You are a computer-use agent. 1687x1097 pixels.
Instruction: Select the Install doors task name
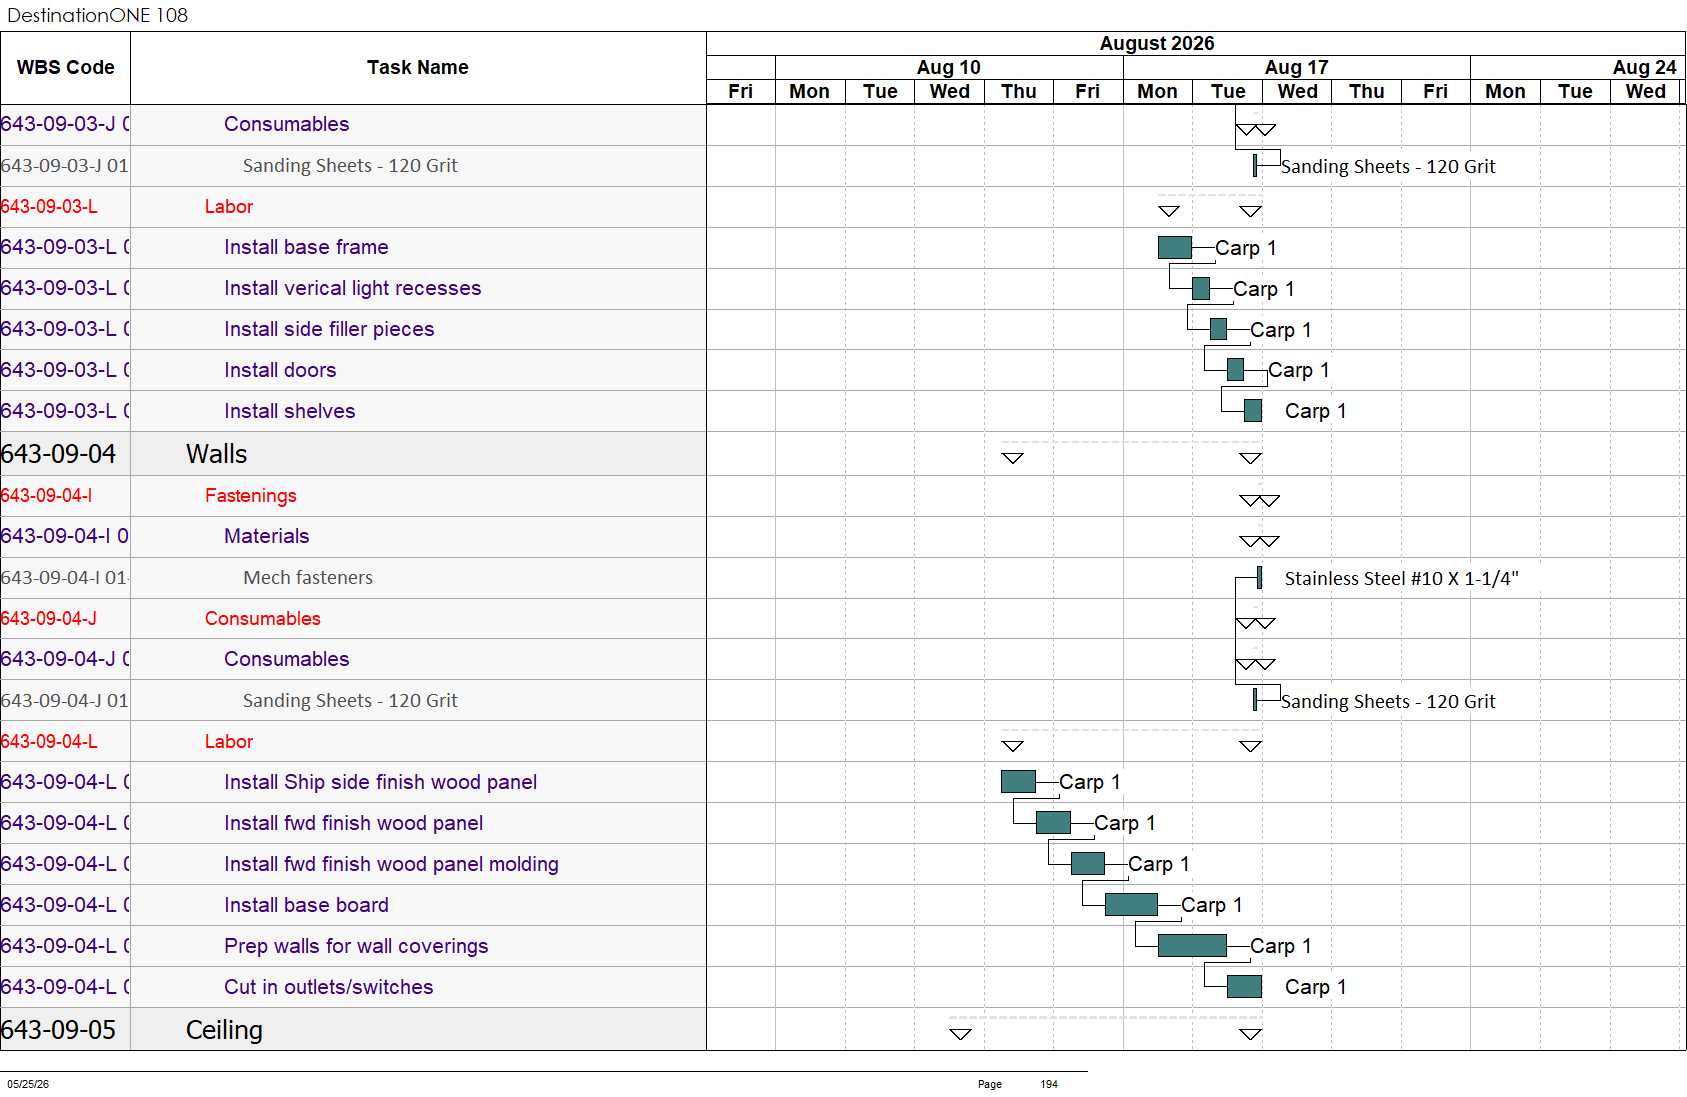[x=280, y=370]
